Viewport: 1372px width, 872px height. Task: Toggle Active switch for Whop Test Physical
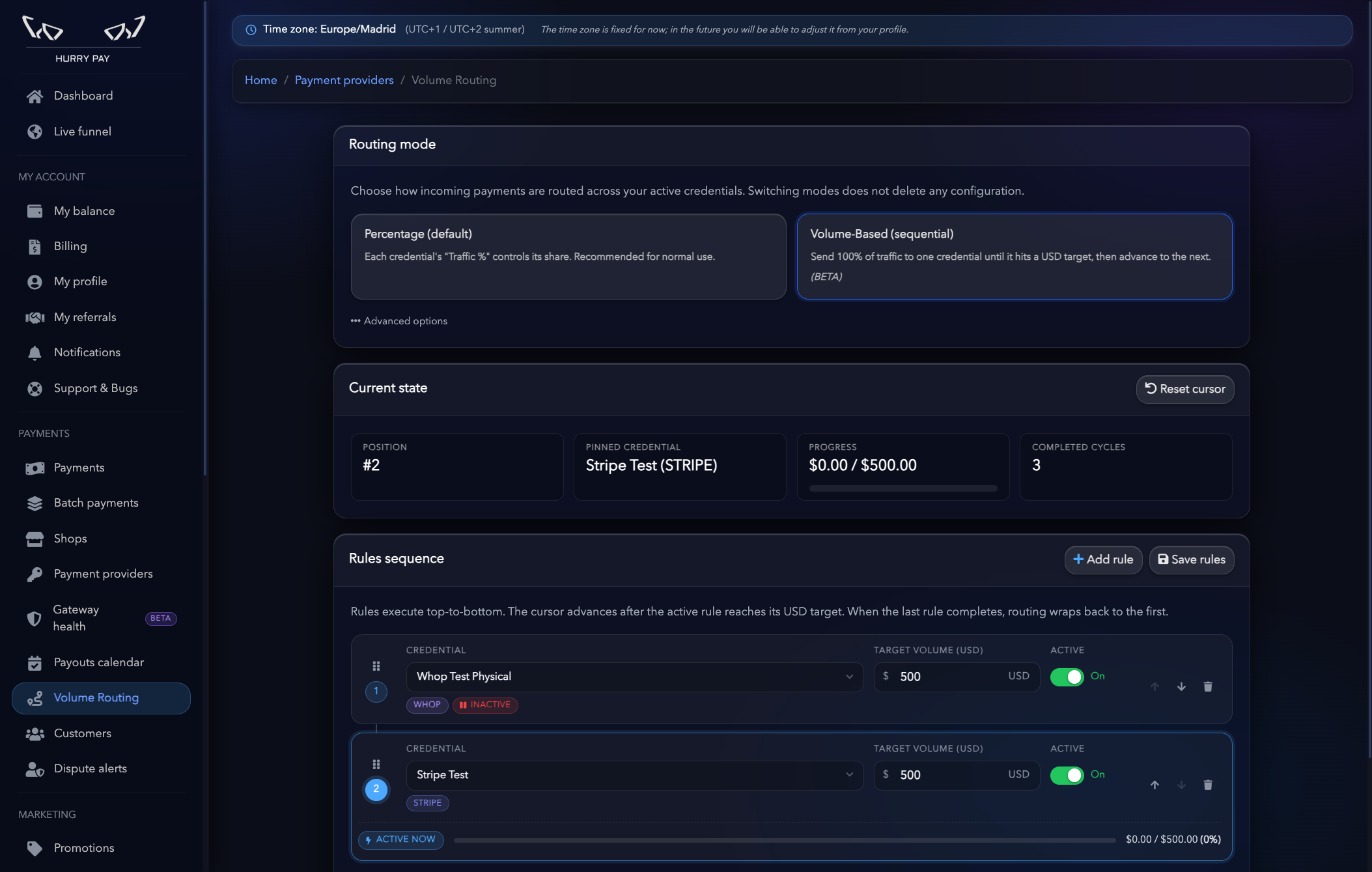[1067, 677]
